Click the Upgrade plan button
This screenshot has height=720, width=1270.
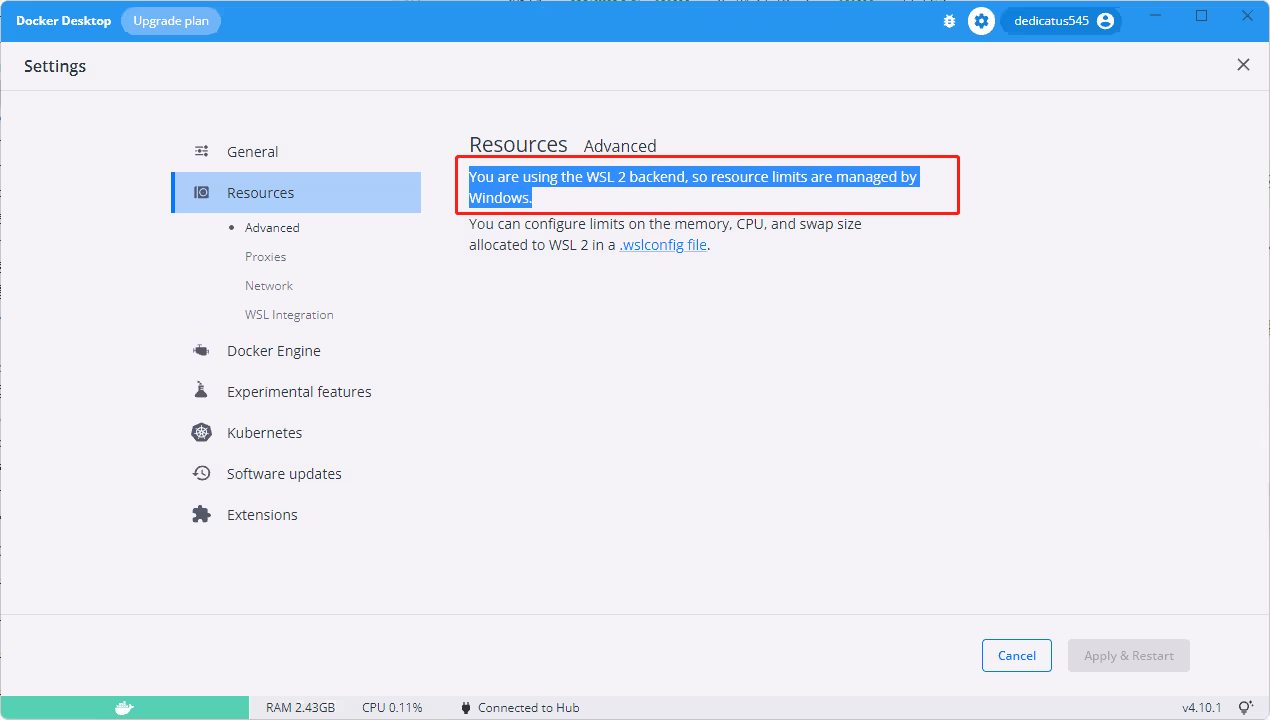tap(171, 21)
